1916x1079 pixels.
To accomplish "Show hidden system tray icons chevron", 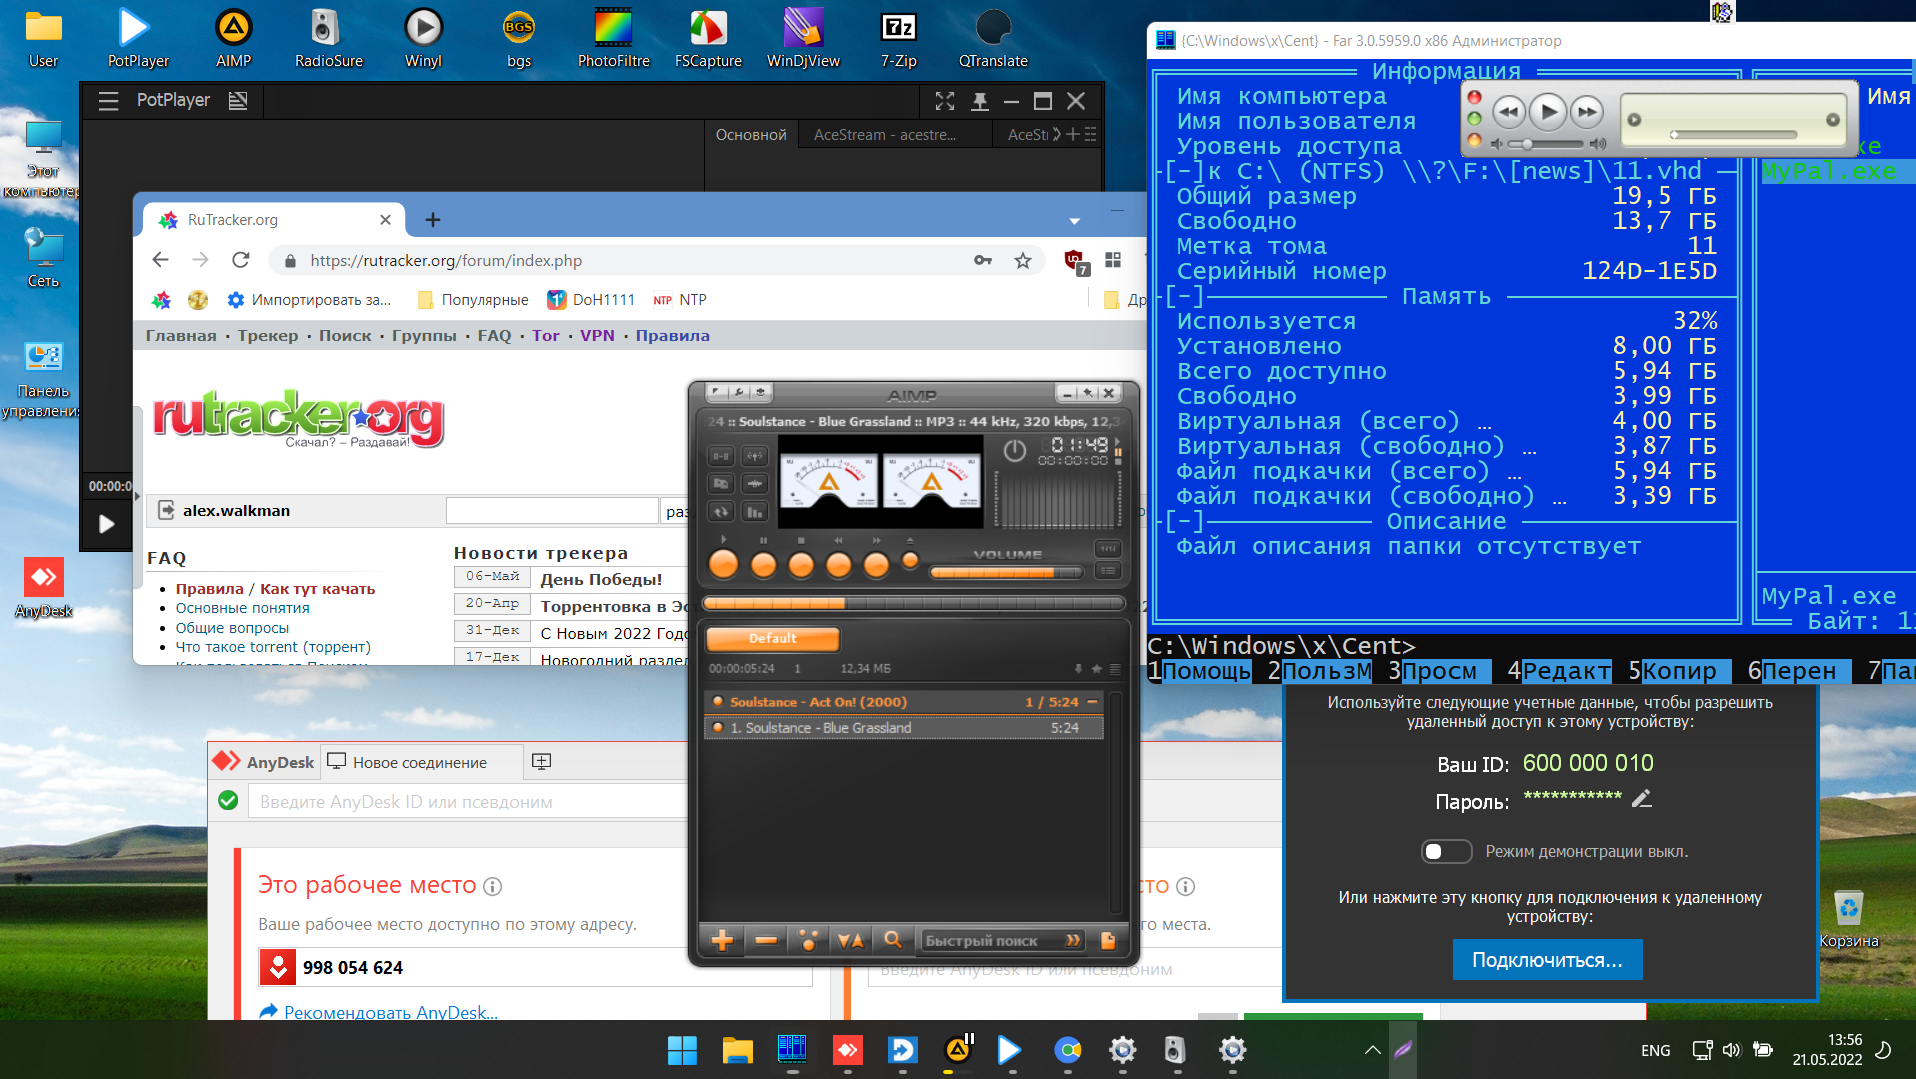I will click(x=1372, y=1050).
